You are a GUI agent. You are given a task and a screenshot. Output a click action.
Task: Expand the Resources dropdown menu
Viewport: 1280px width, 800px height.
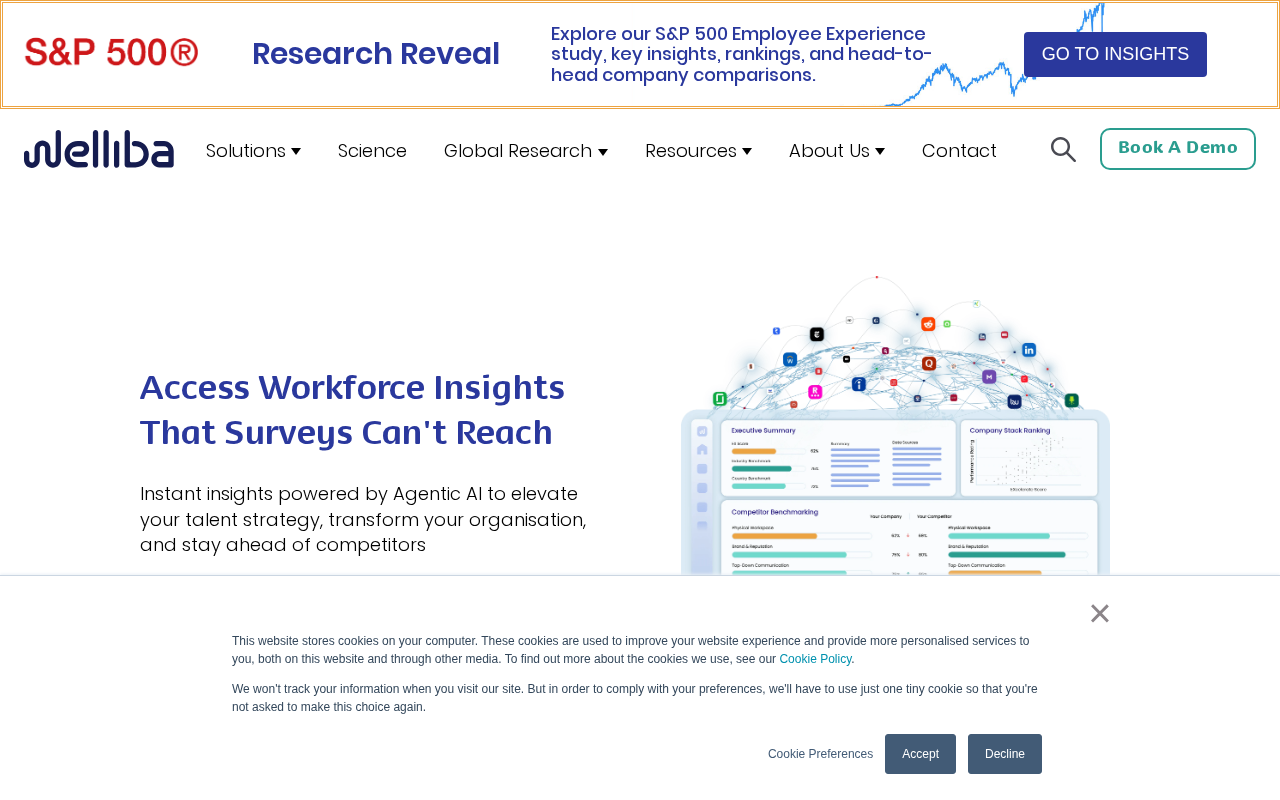tap(698, 151)
